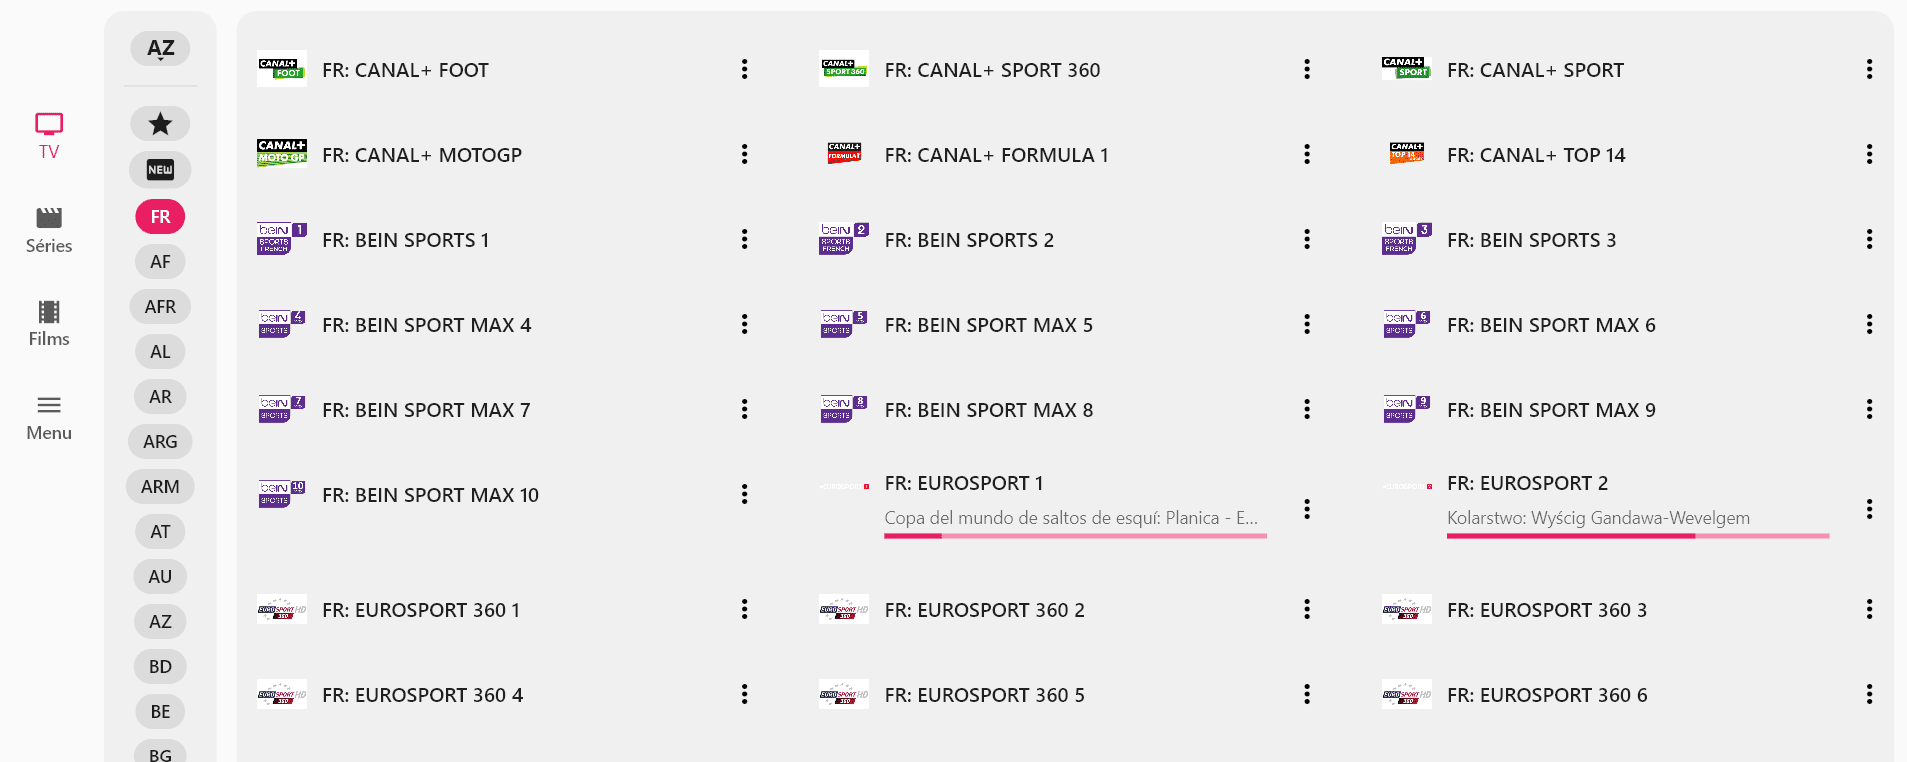The width and height of the screenshot is (1907, 762).
Task: Expand options for FR: BEIN SPORT MAX 10
Action: click(x=744, y=494)
